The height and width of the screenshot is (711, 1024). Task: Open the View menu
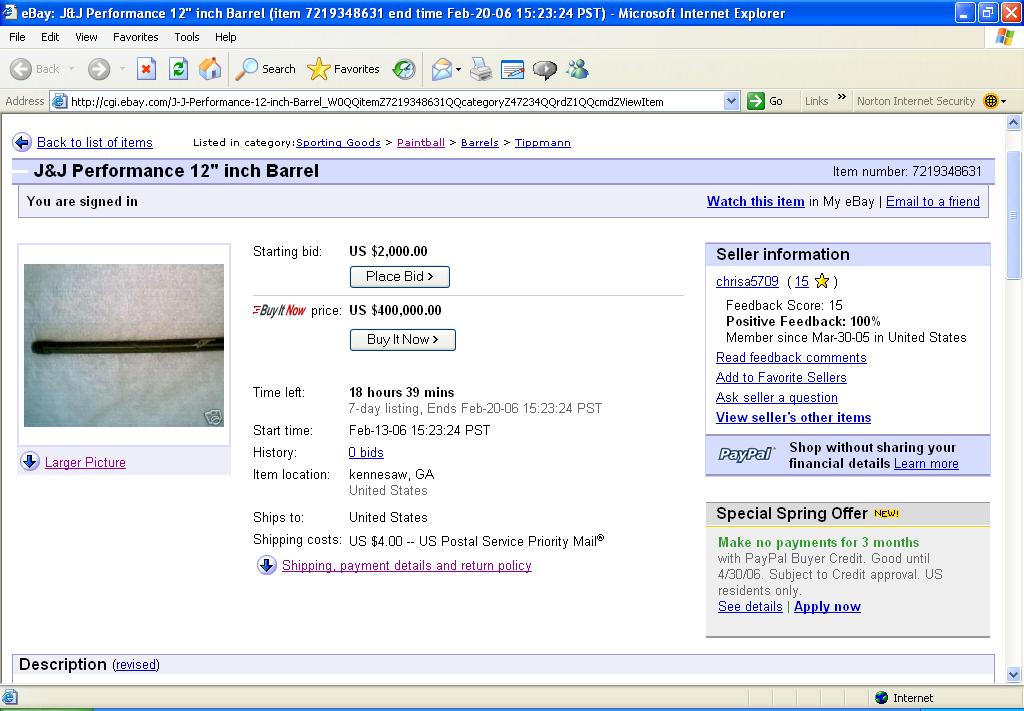point(86,37)
